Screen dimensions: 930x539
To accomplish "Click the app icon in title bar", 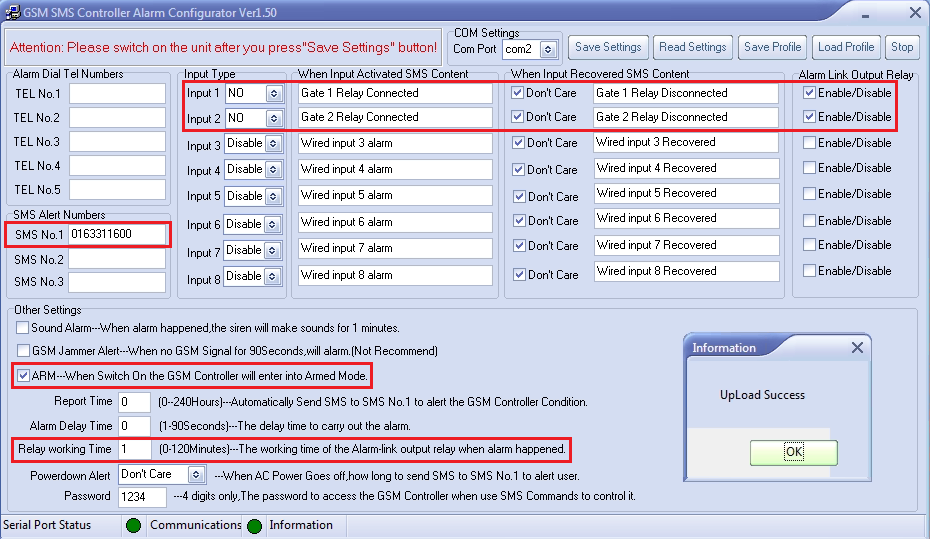I will [x=11, y=12].
